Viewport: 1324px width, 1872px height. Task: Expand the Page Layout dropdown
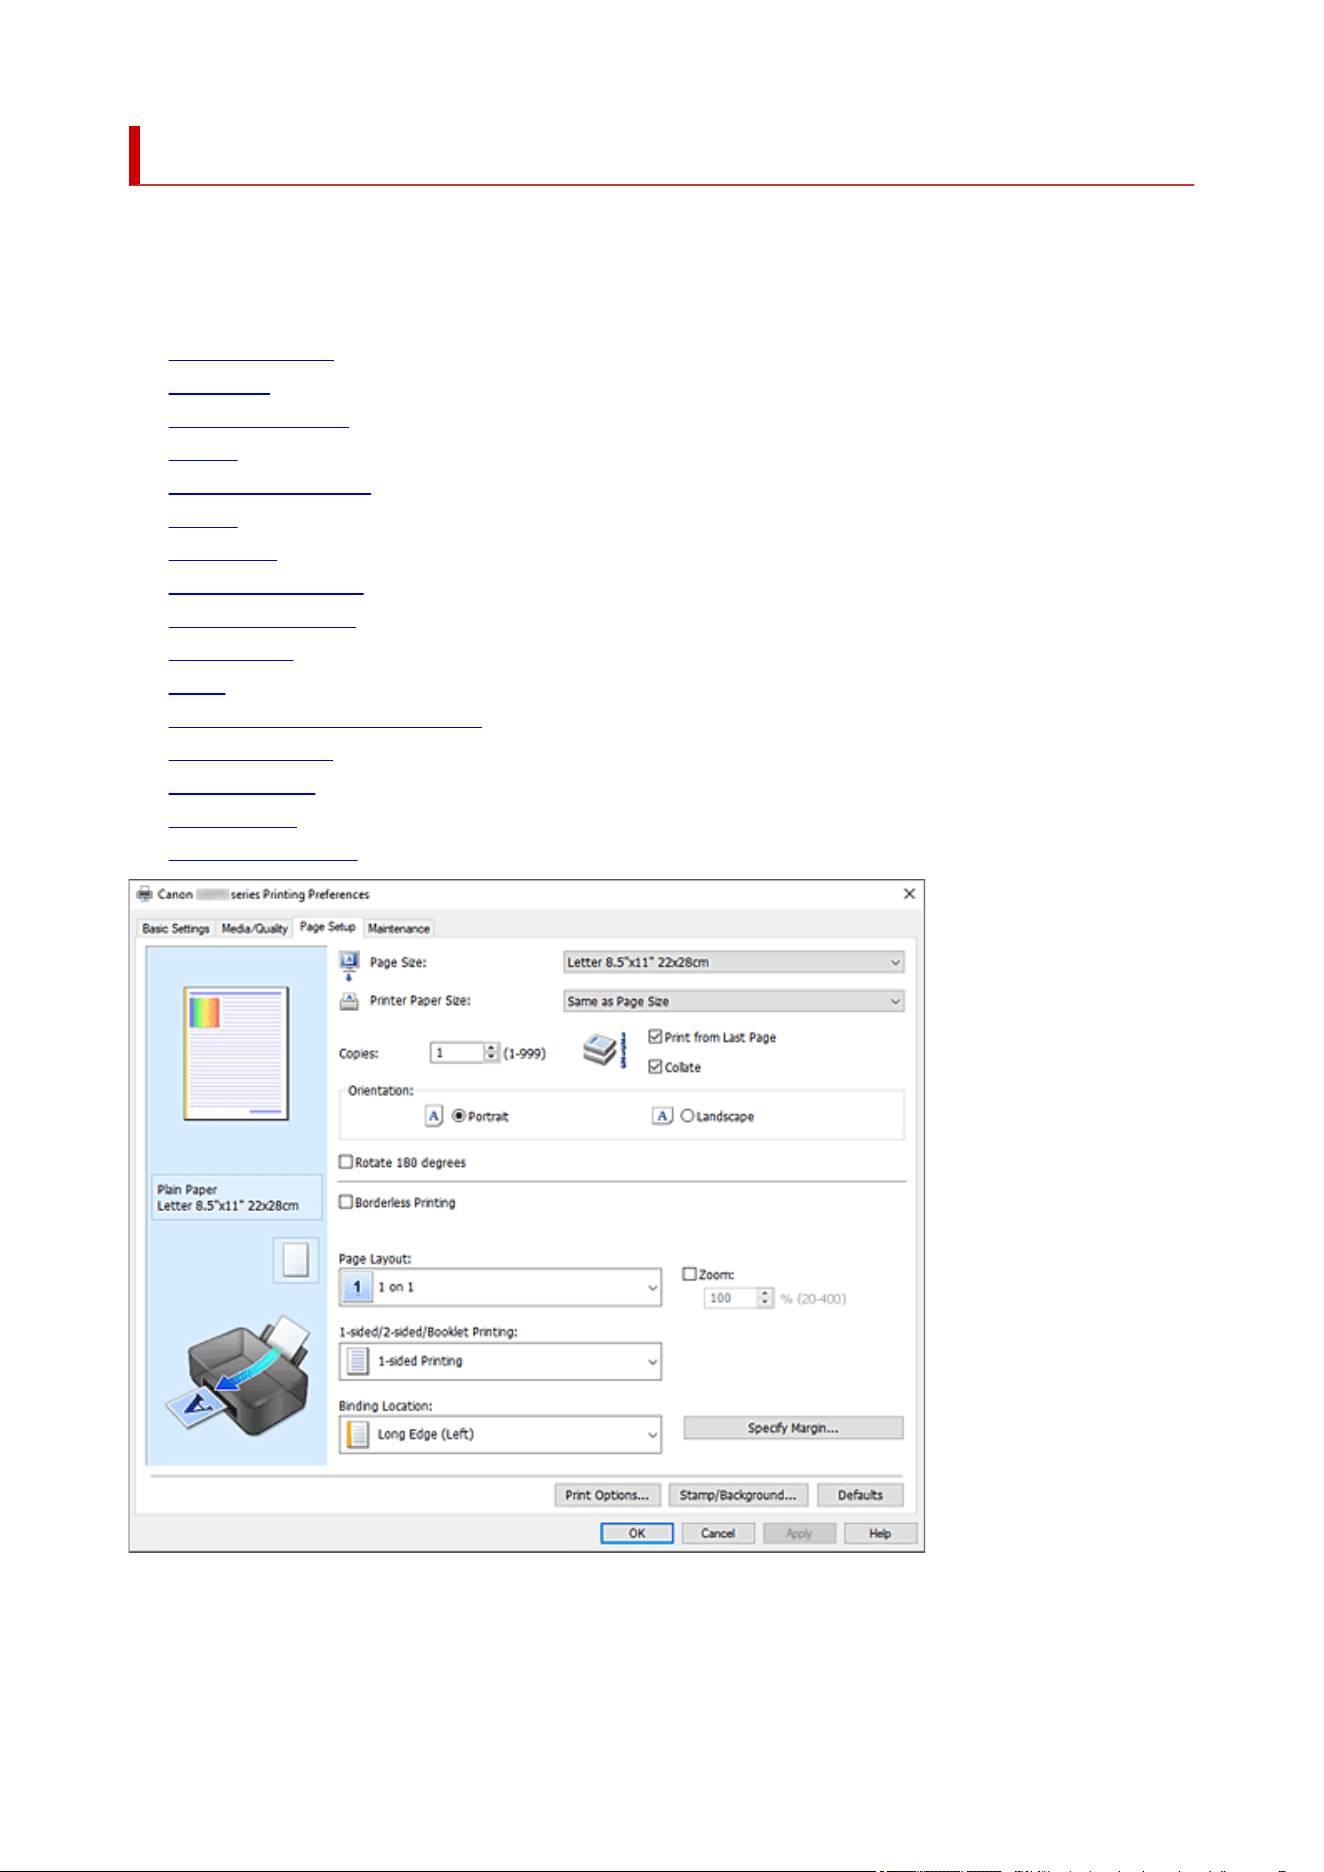click(500, 1287)
